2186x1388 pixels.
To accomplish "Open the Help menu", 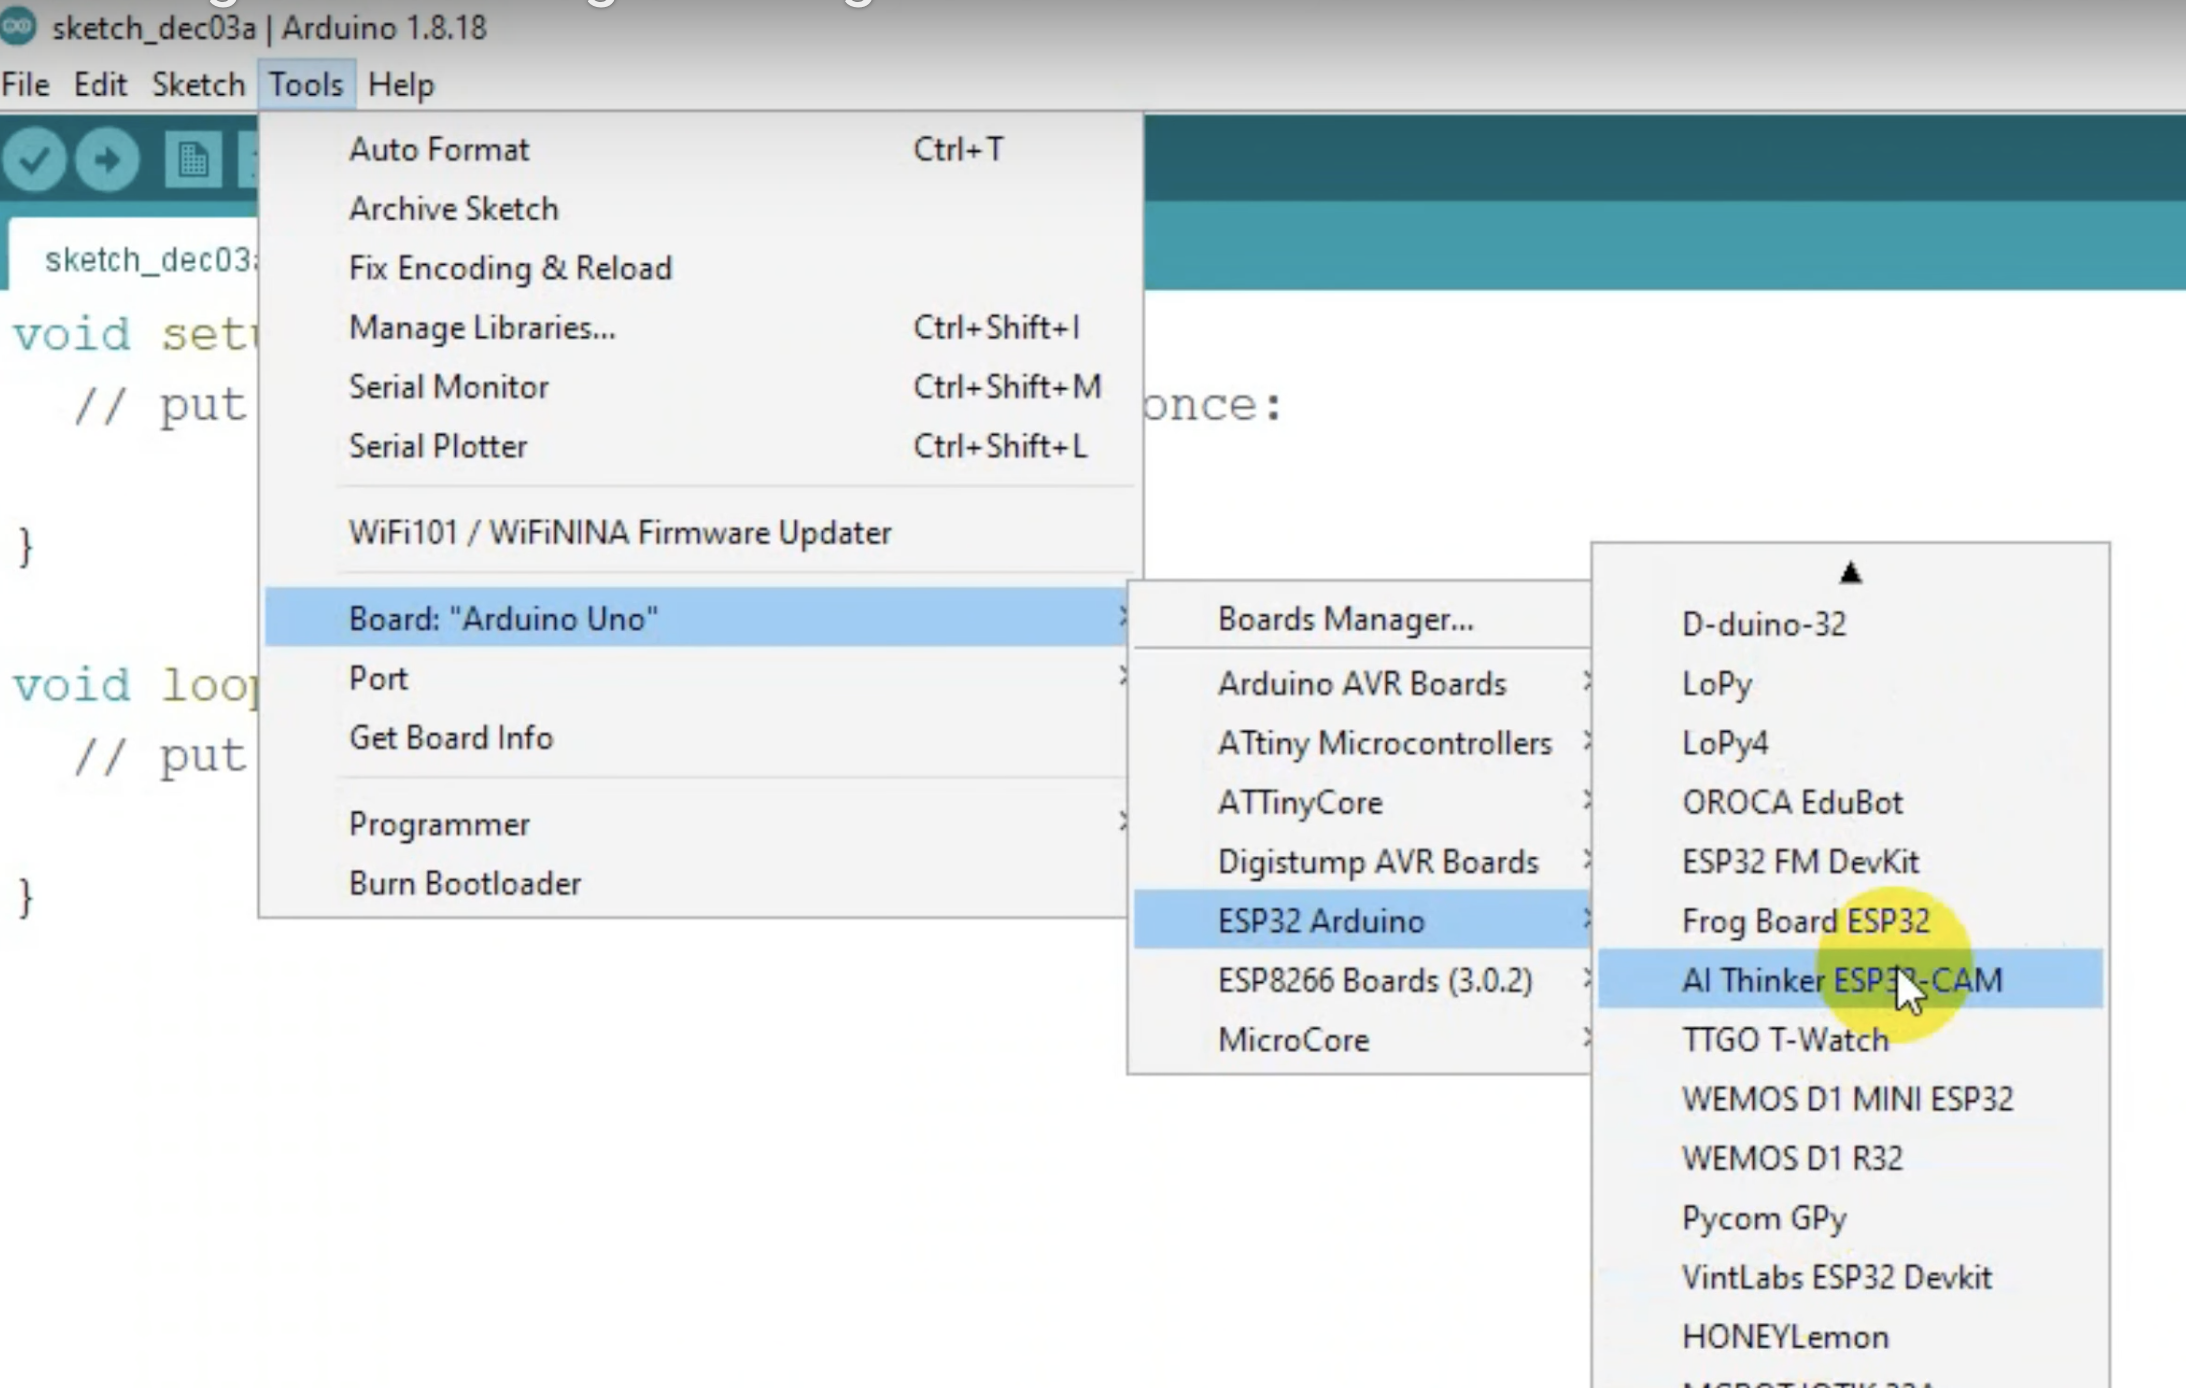I will coord(401,85).
